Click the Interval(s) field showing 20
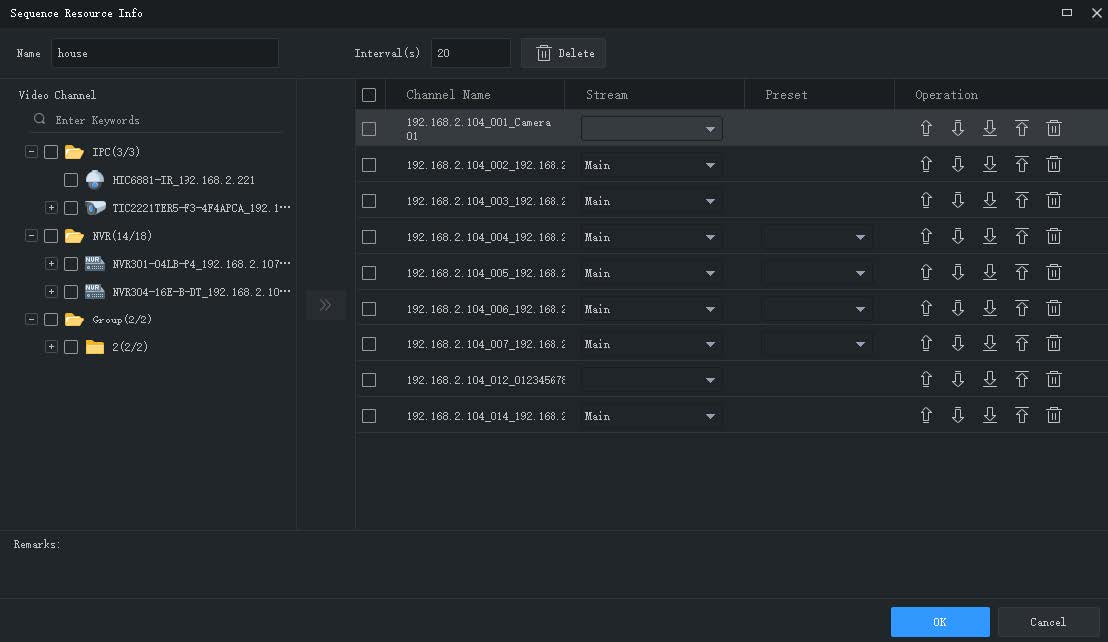 471,53
